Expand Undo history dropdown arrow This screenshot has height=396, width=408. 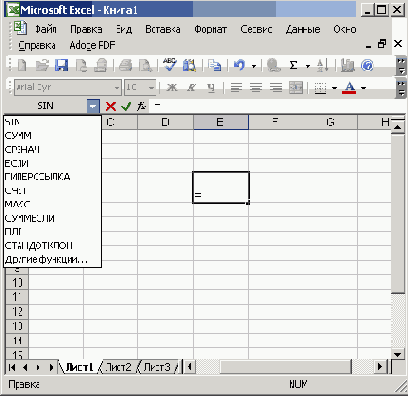pyautogui.click(x=254, y=66)
